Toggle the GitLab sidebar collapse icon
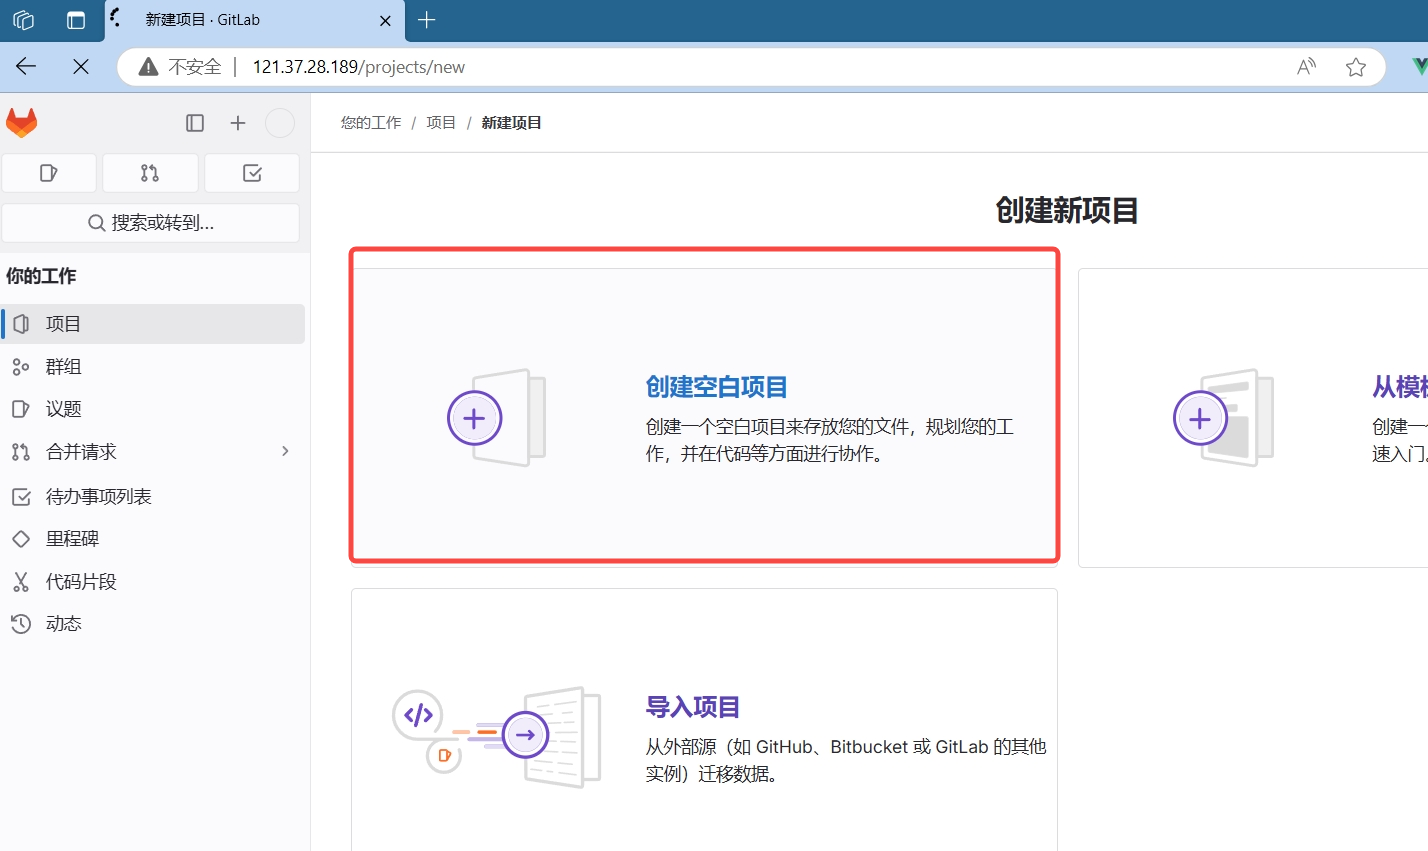The width and height of the screenshot is (1428, 851). pyautogui.click(x=195, y=123)
